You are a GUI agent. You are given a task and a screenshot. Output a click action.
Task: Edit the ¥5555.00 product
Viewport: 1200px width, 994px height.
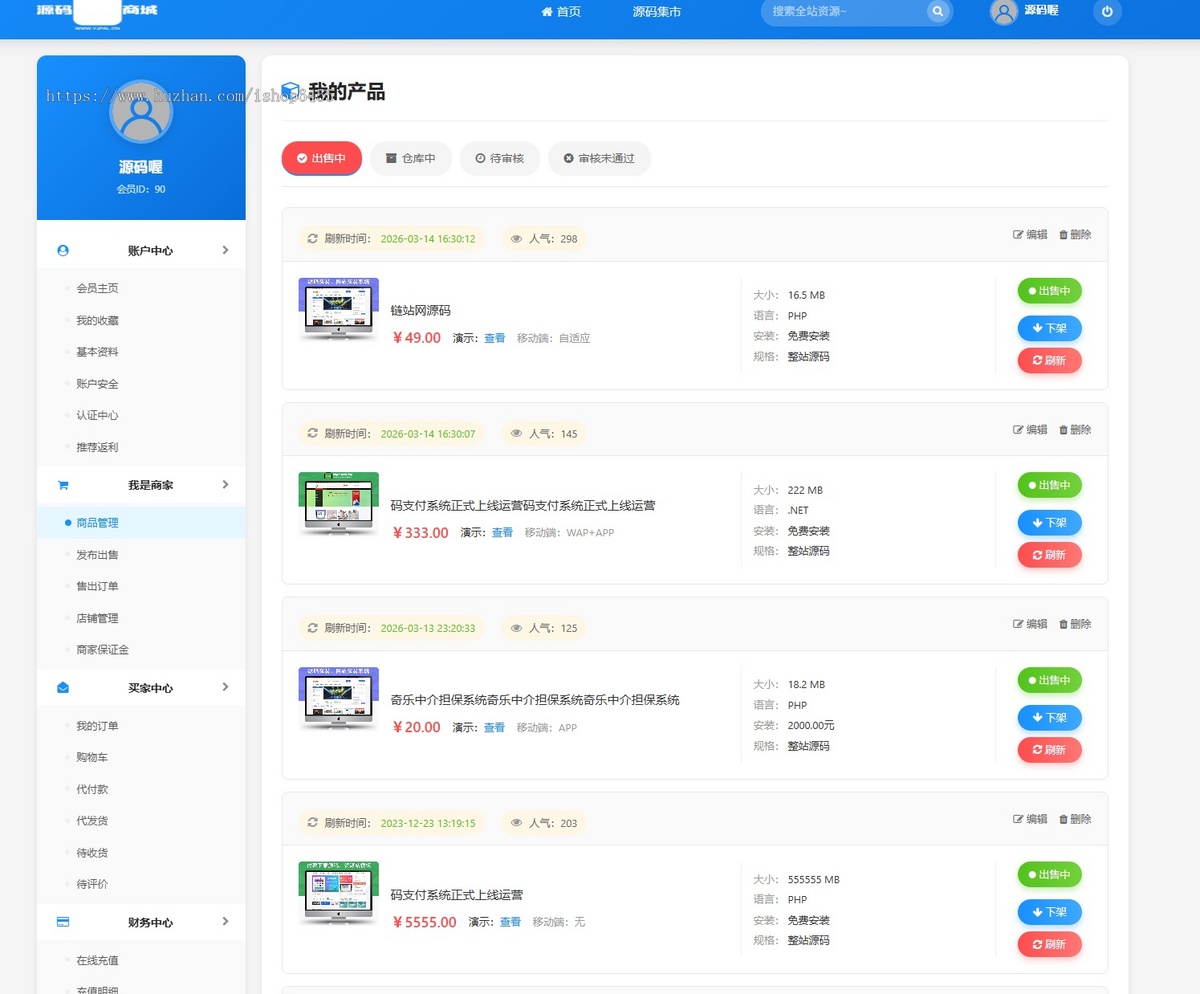(x=1030, y=819)
